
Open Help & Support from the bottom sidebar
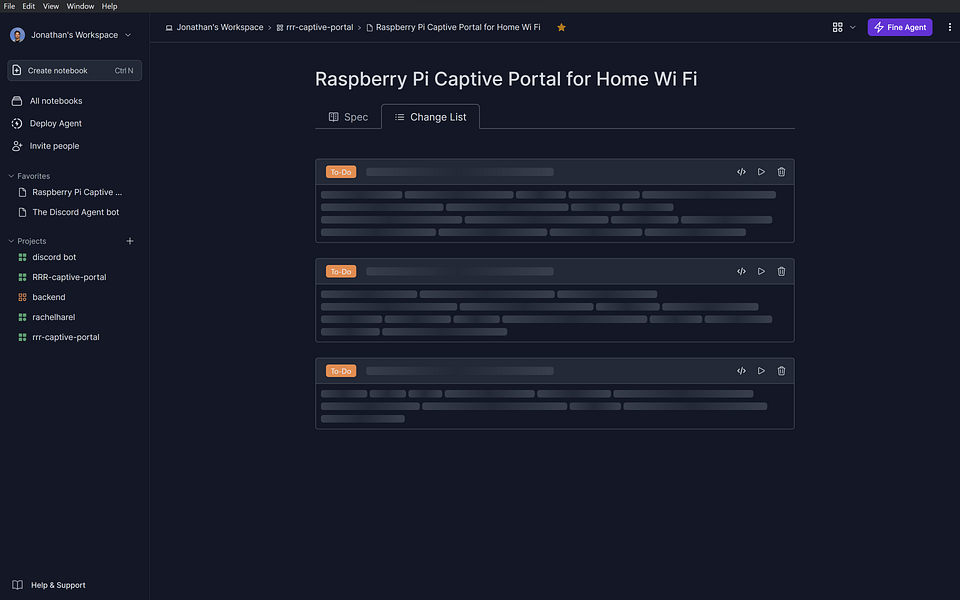[56, 584]
